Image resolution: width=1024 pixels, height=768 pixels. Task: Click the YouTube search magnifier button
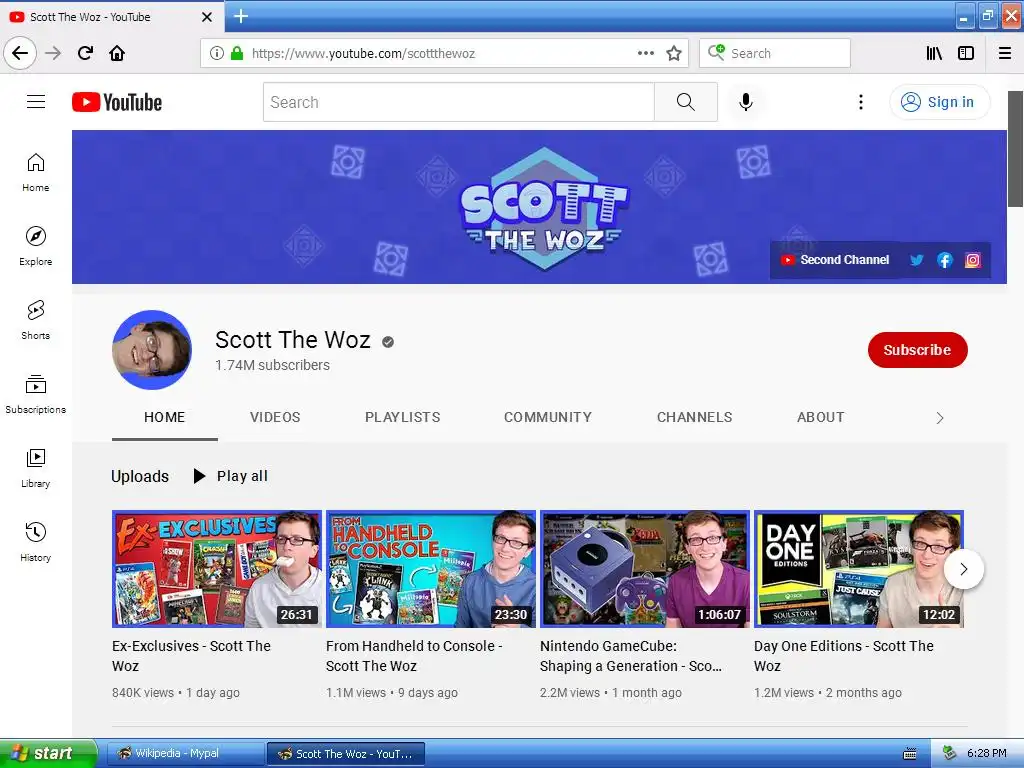[x=686, y=102]
